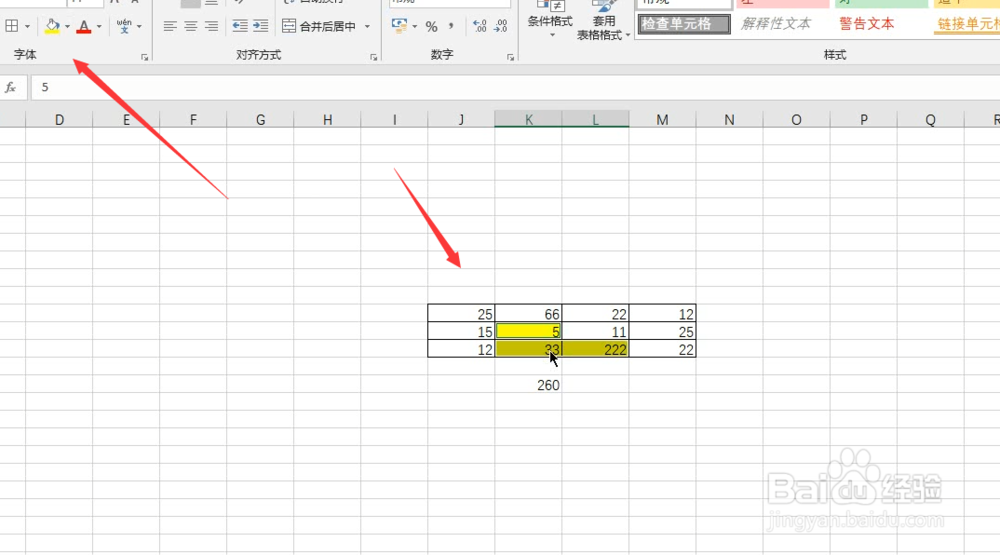Select column G header

pos(260,119)
